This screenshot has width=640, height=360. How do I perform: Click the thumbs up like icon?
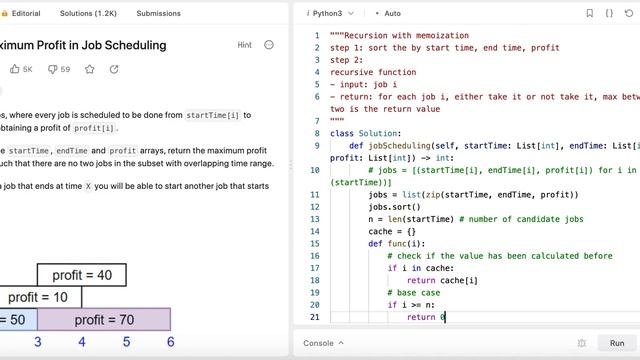tap(15, 69)
